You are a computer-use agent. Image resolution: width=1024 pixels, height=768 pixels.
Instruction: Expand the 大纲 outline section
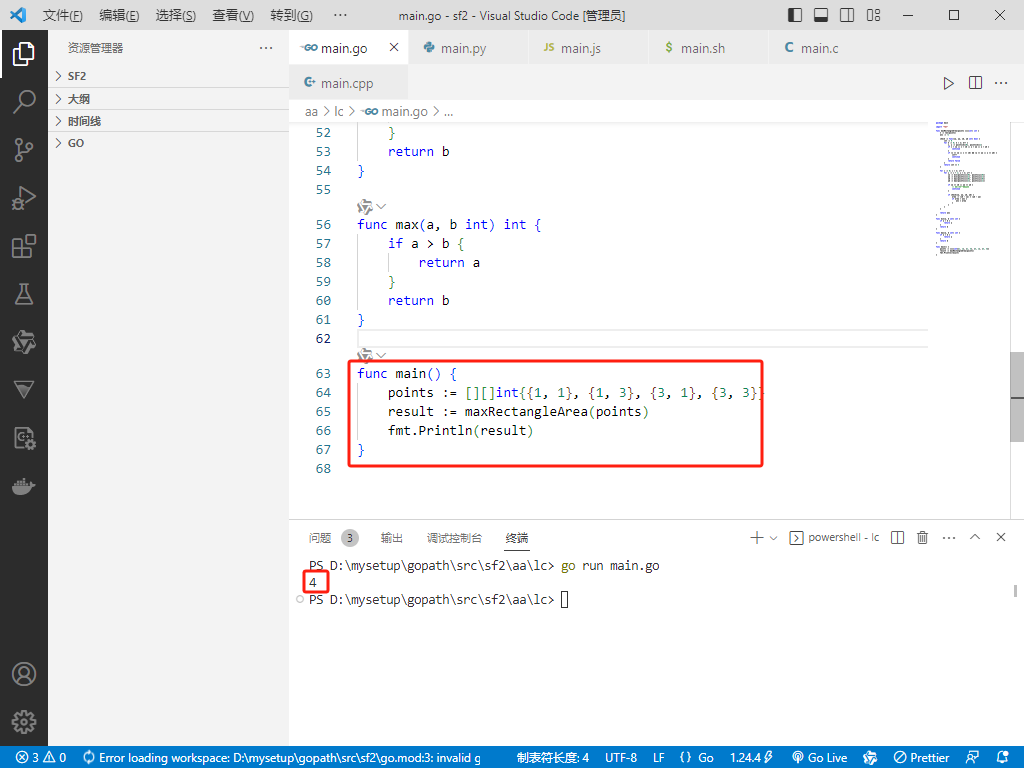click(x=168, y=99)
